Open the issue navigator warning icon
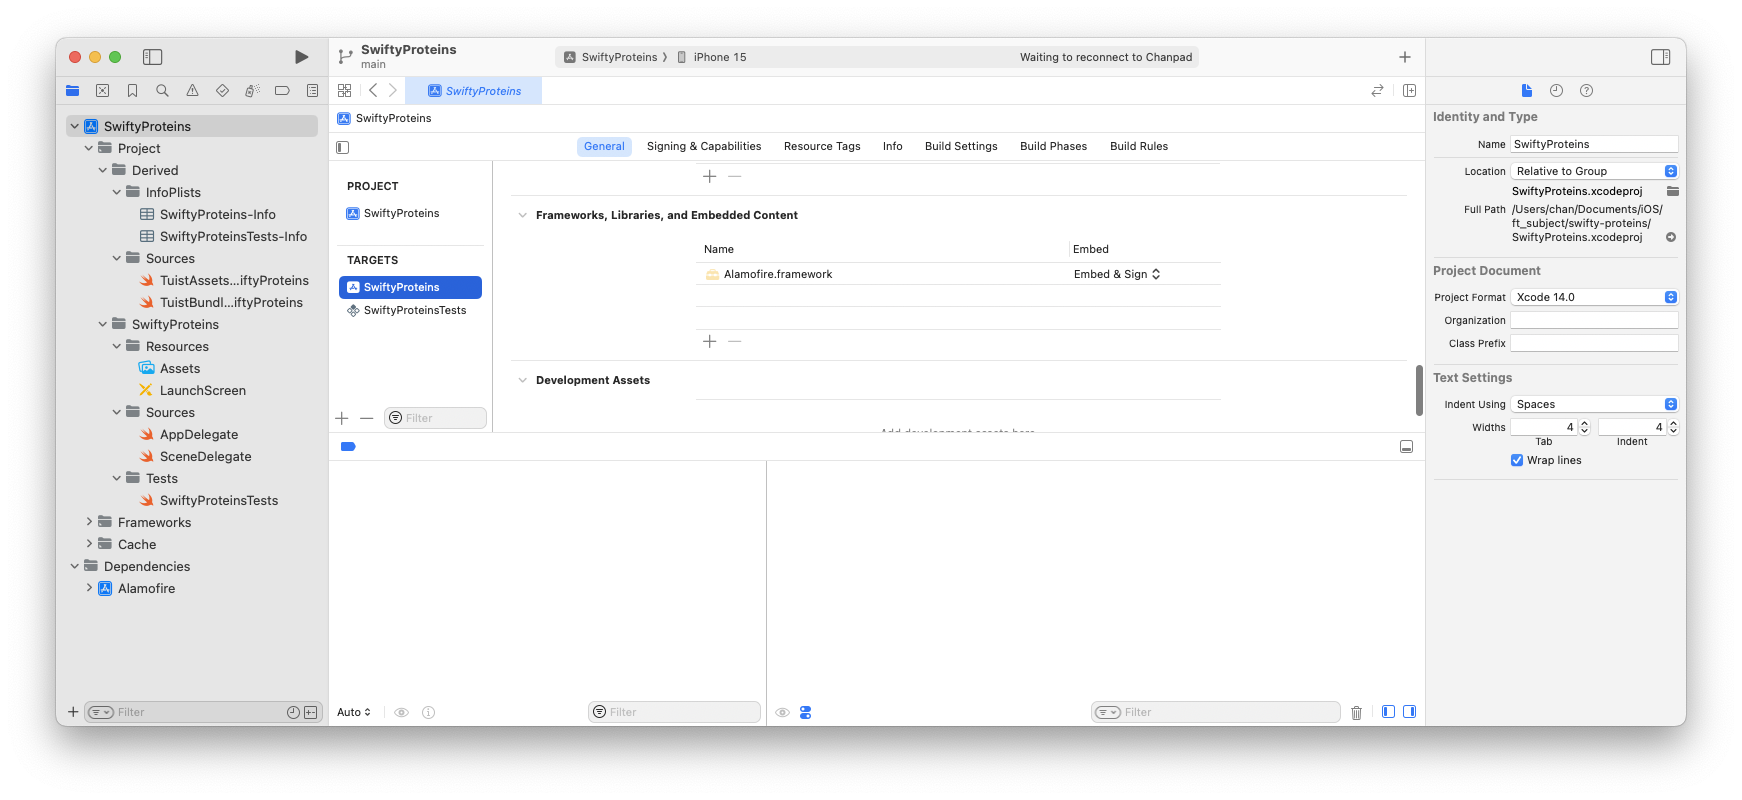 pos(192,90)
